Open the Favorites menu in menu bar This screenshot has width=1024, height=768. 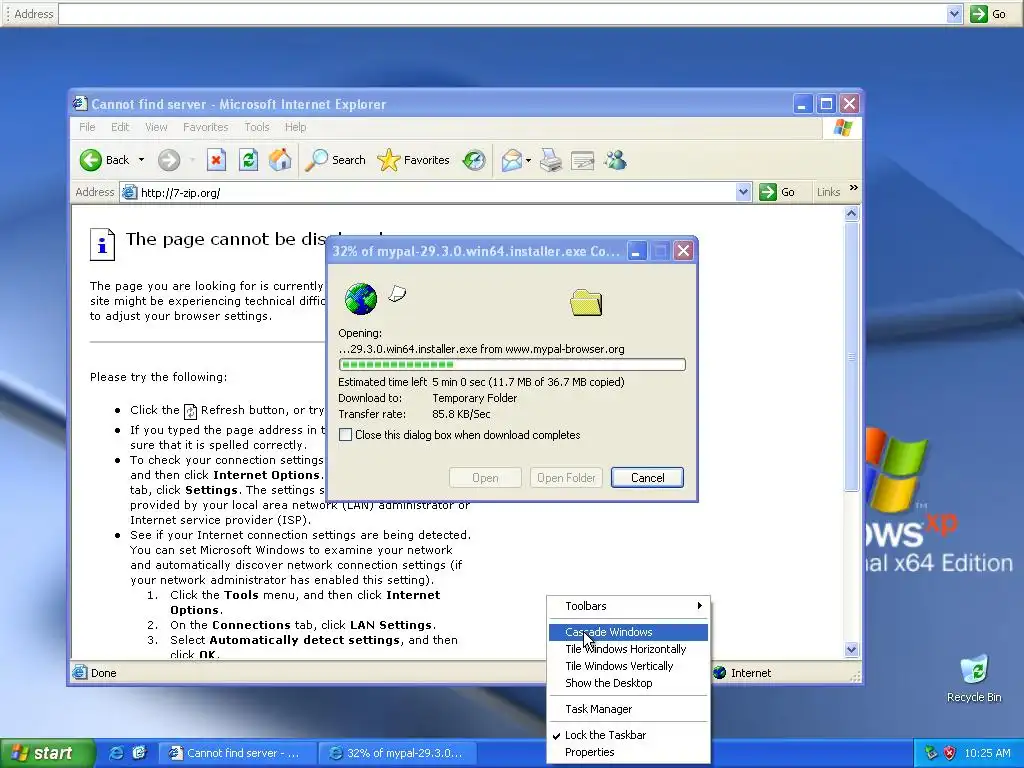(x=206, y=127)
